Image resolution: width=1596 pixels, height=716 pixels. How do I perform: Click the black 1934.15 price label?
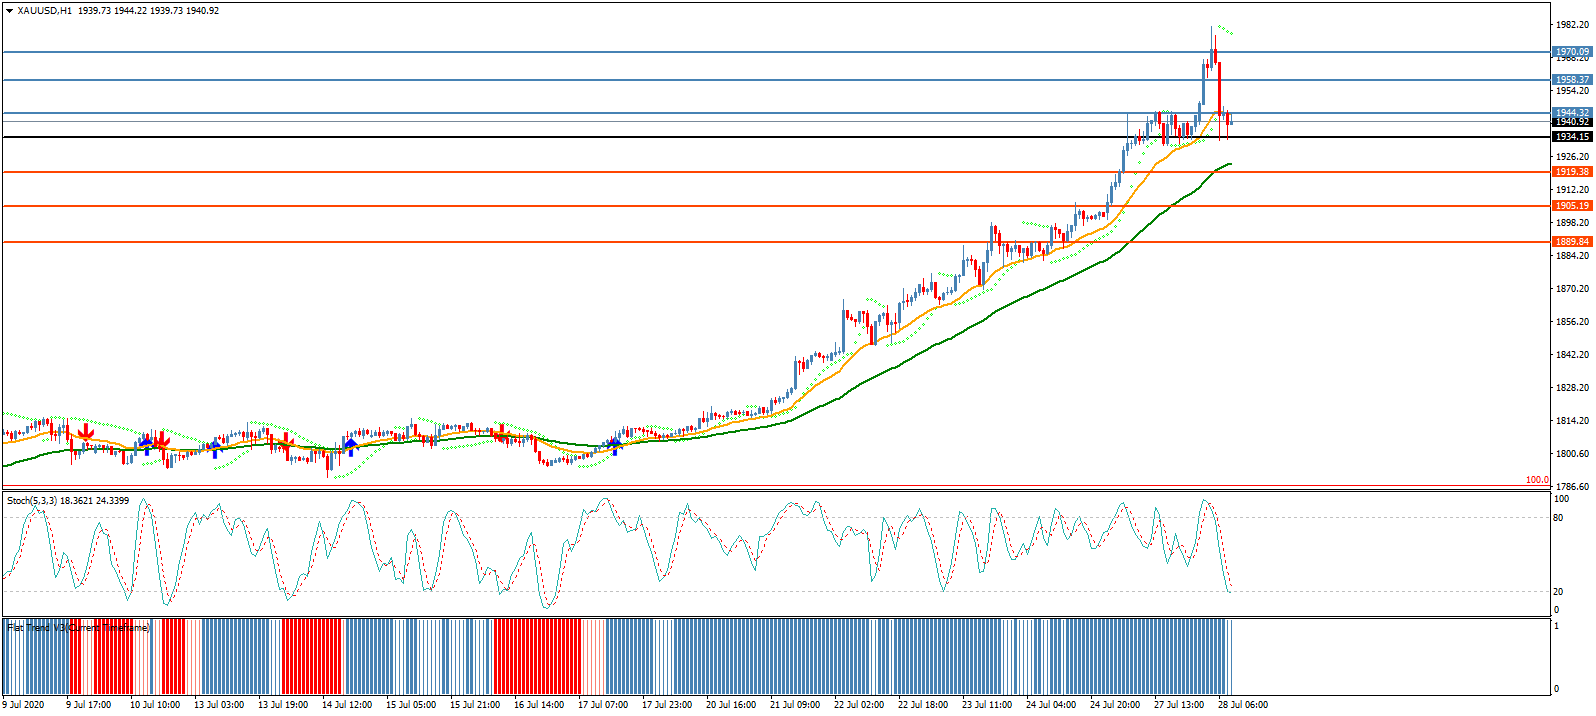click(x=1571, y=137)
